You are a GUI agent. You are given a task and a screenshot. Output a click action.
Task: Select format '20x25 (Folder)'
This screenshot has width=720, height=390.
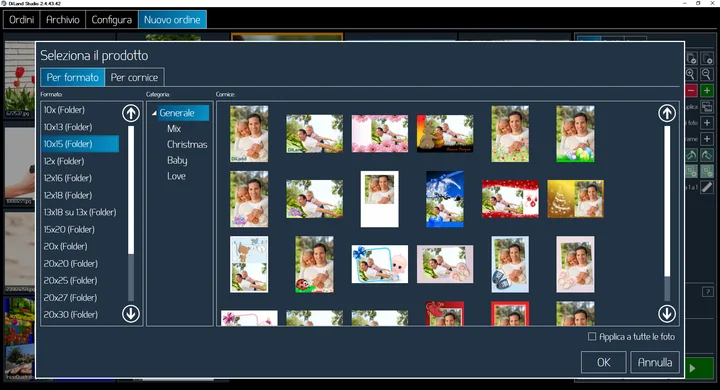click(80, 280)
